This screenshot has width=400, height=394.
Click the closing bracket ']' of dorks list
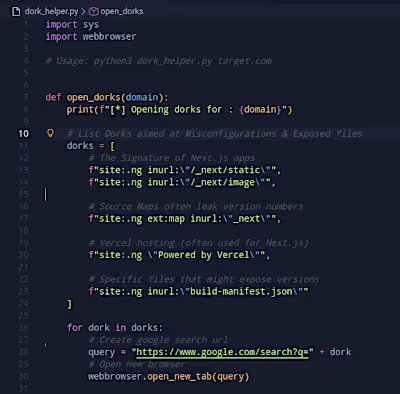click(69, 304)
